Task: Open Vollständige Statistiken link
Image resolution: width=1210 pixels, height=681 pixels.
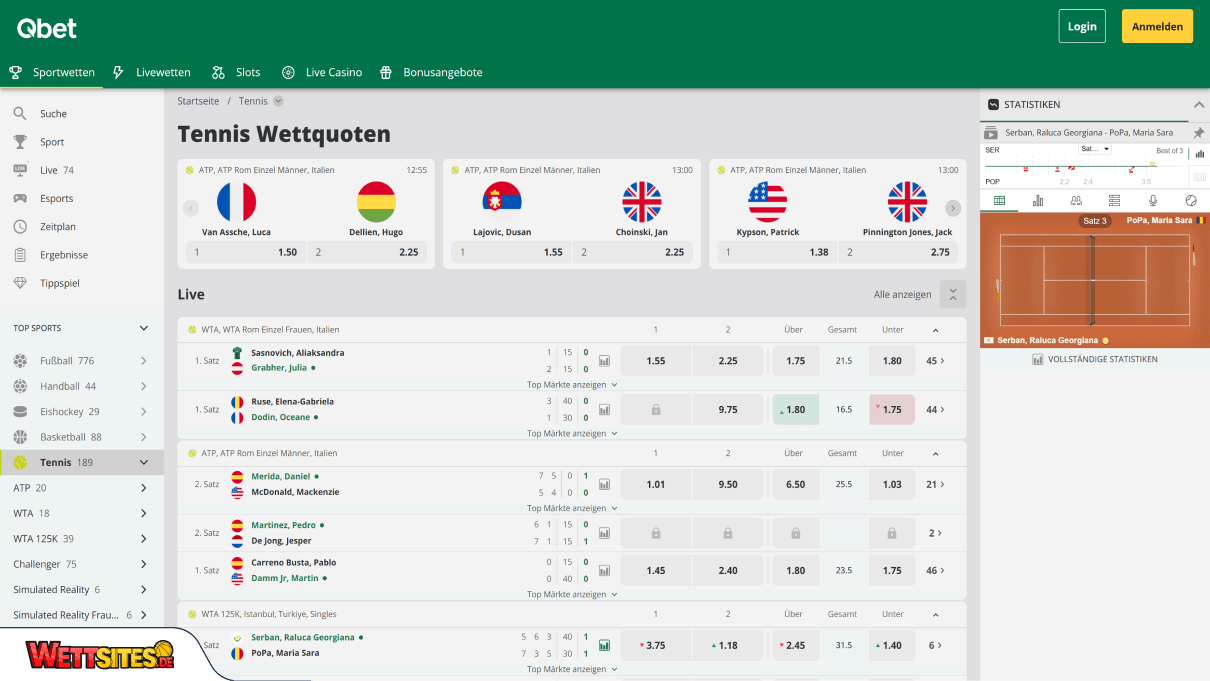Action: click(1095, 359)
